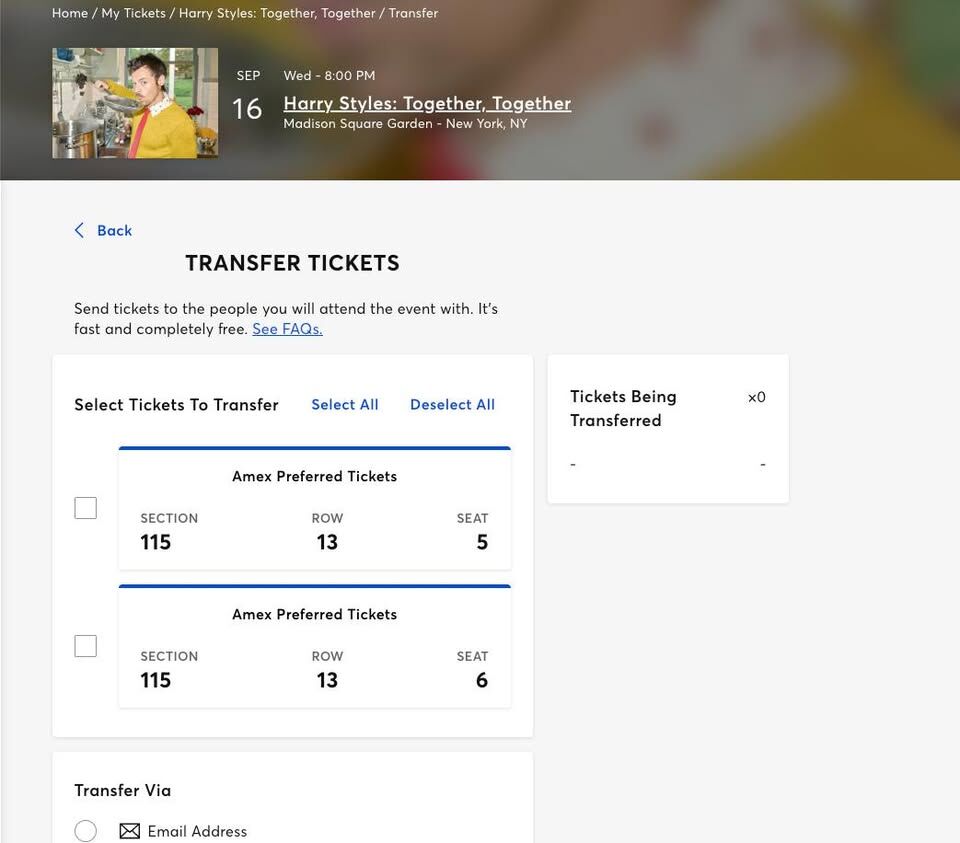The width and height of the screenshot is (960, 843).
Task: Select the Email Address radio button
Action: (x=86, y=831)
